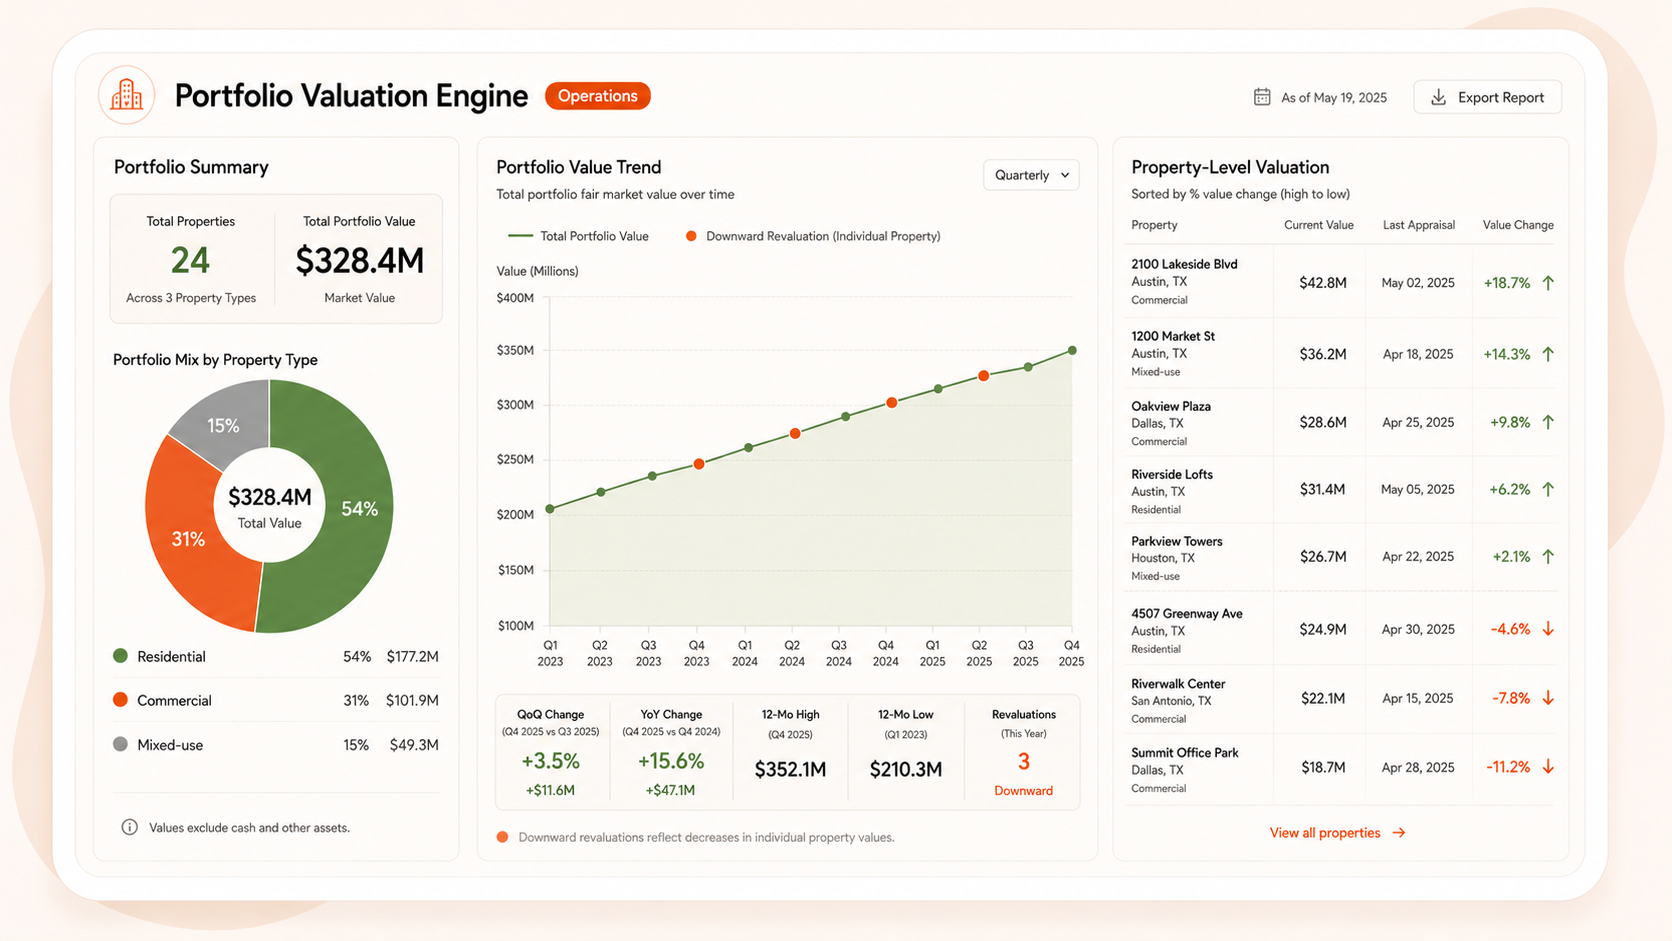Viewport: 1672px width, 941px height.
Task: Click the $49.3M Mixed-use amount
Action: click(x=414, y=745)
